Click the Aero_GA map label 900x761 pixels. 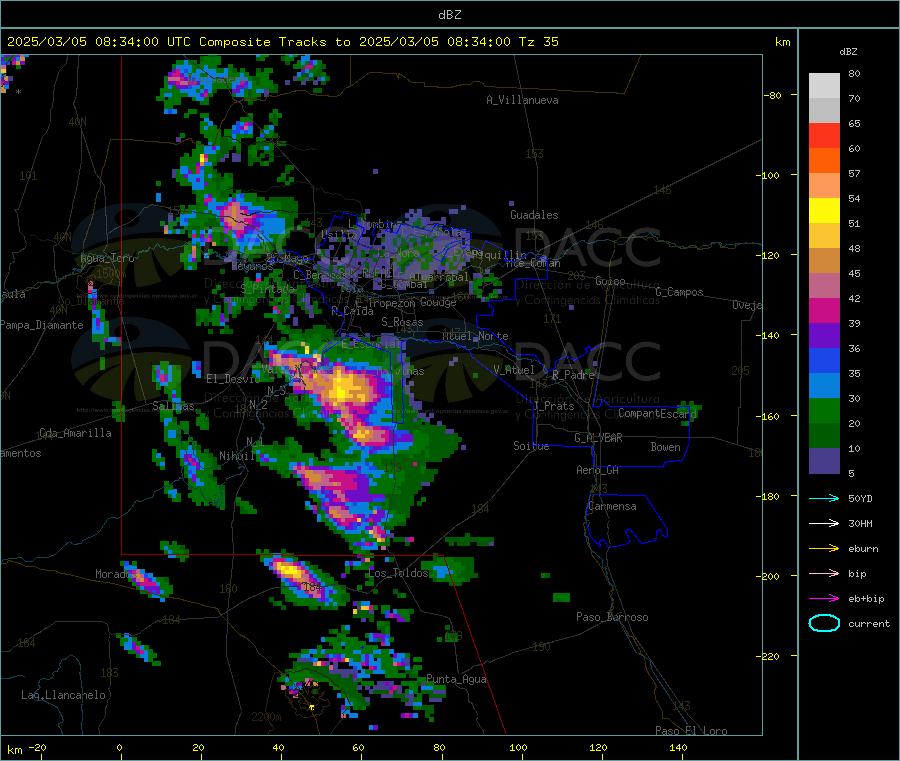pyautogui.click(x=597, y=470)
